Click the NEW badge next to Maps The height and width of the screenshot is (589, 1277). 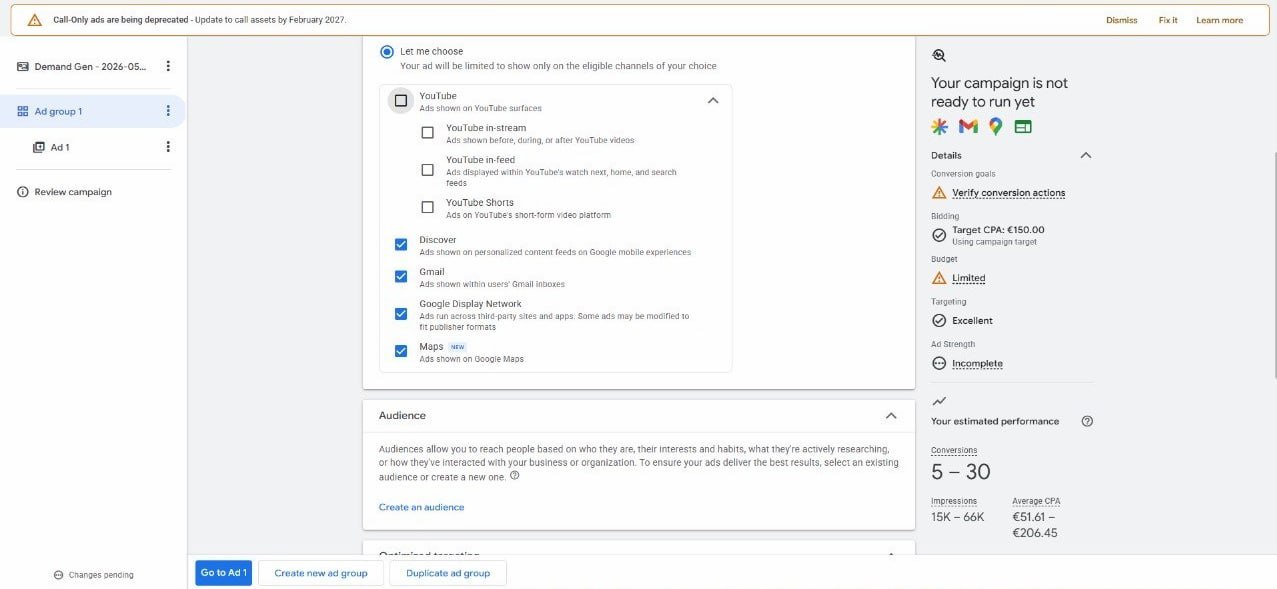click(458, 347)
